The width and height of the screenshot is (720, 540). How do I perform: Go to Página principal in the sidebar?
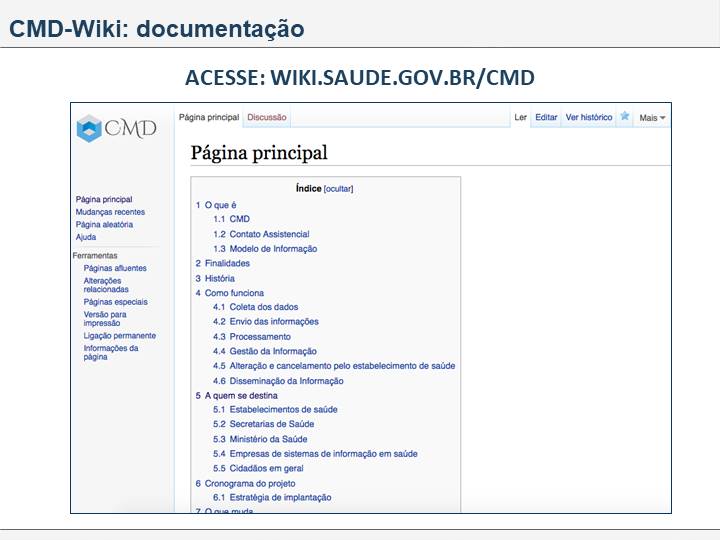tap(104, 199)
